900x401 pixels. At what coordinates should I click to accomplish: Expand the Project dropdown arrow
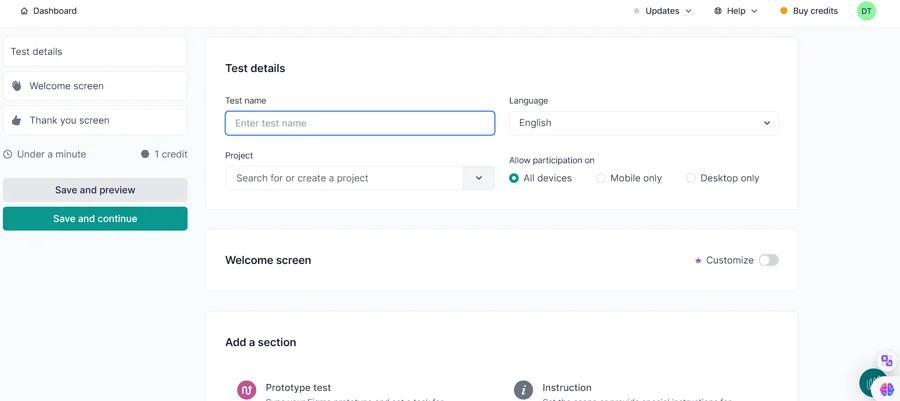click(x=478, y=178)
